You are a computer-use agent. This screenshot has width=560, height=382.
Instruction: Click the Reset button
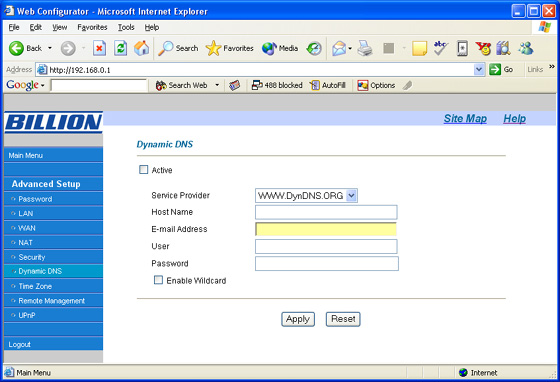pyautogui.click(x=343, y=319)
